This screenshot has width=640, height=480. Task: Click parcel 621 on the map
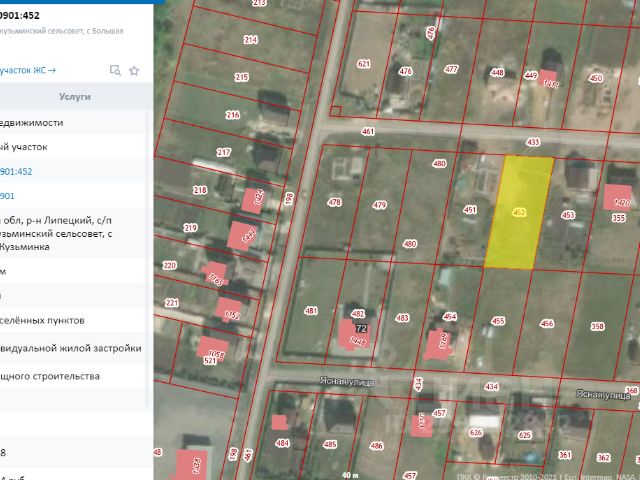(363, 64)
